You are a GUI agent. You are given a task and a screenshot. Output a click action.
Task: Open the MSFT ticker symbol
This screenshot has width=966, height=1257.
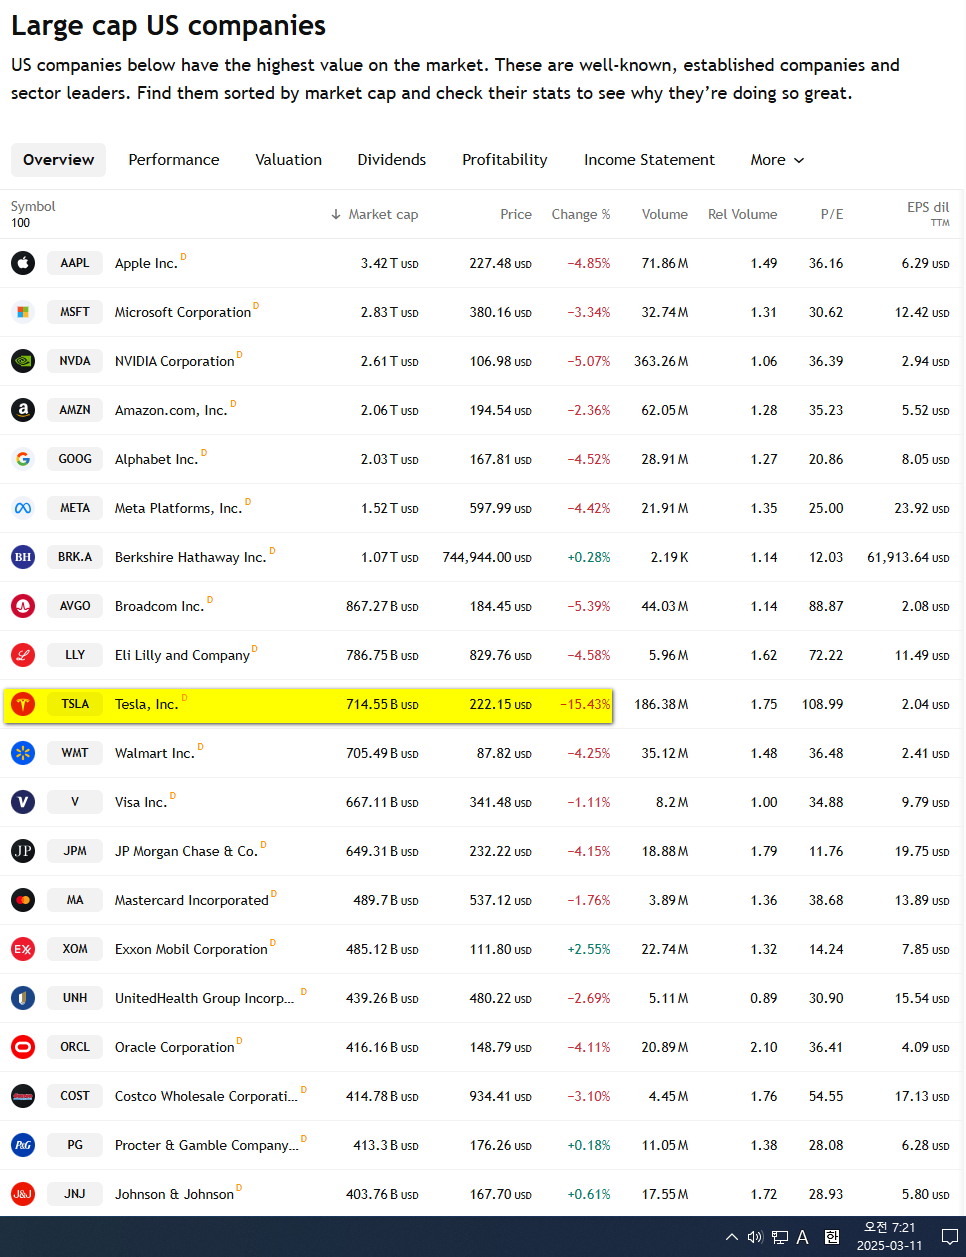click(x=75, y=312)
